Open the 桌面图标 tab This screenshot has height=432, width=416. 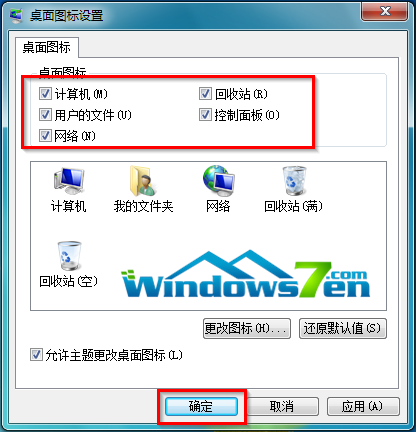point(47,47)
